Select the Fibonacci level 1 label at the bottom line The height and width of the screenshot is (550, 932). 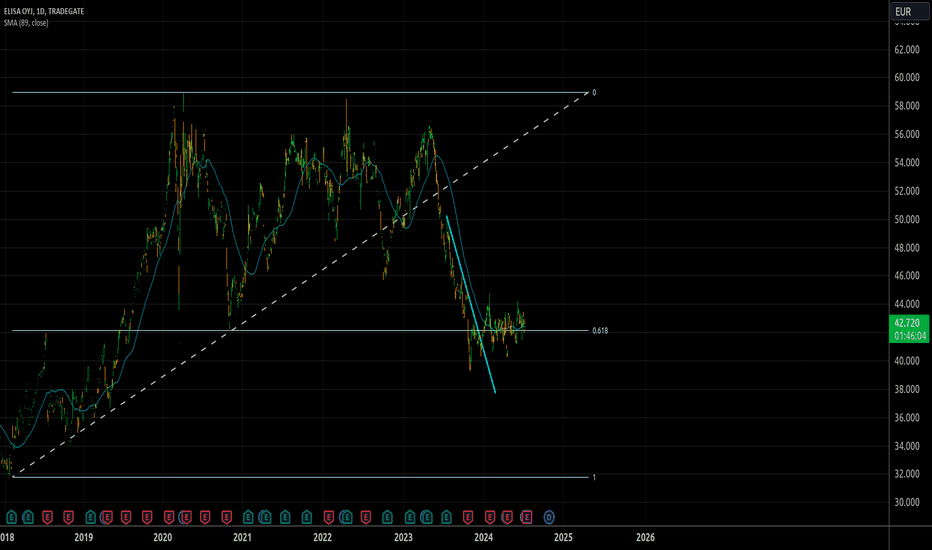(594, 477)
